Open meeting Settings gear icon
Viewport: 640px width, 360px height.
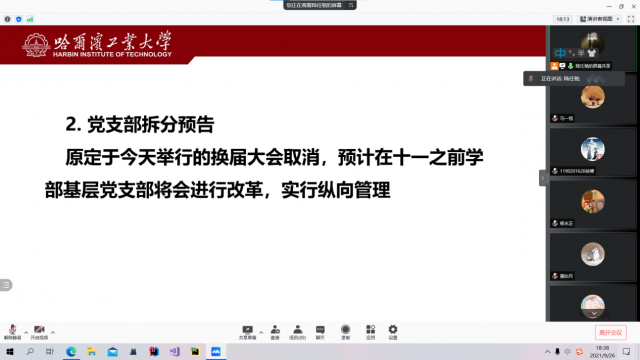pyautogui.click(x=393, y=332)
